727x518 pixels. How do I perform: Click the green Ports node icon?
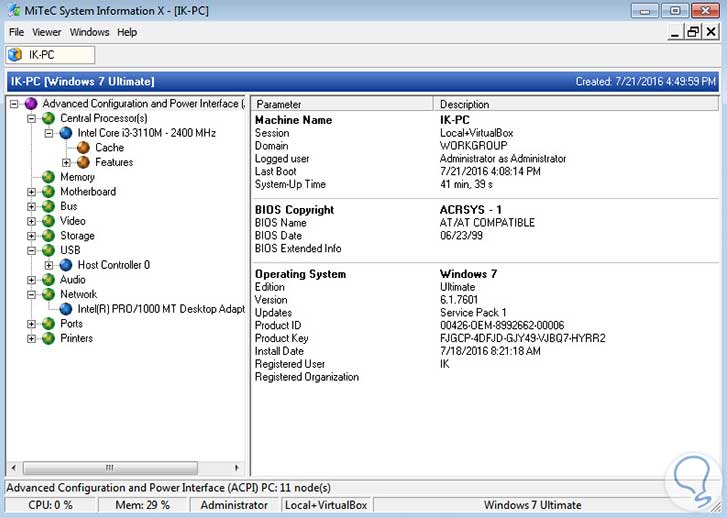point(48,324)
